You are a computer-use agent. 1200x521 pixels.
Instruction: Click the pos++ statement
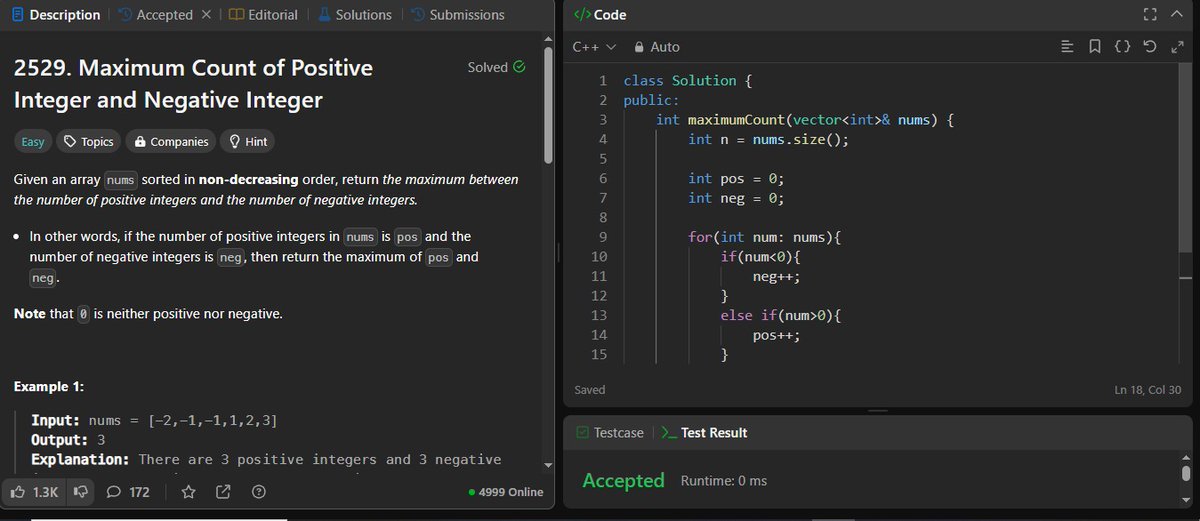point(776,336)
